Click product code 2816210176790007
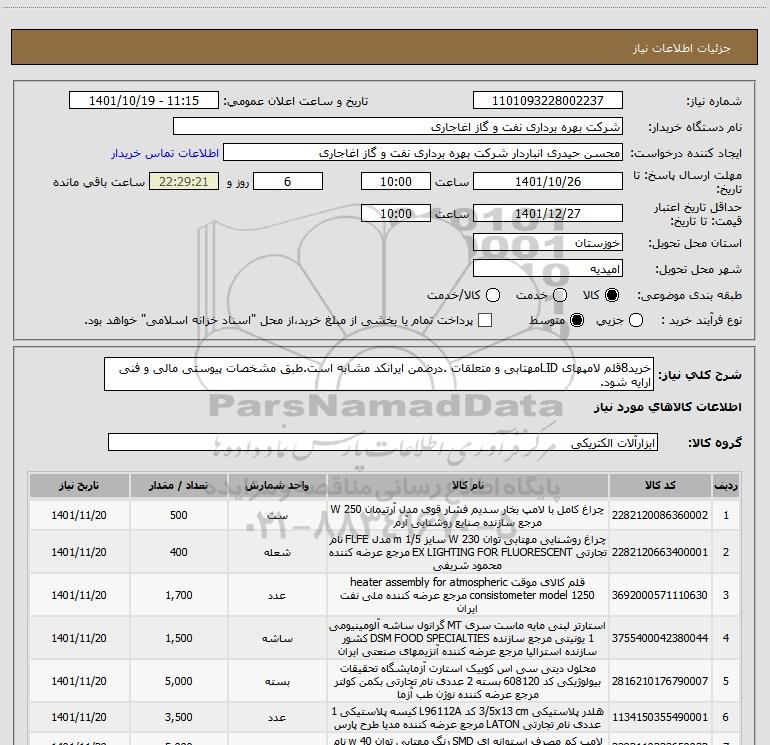This screenshot has height=745, width=770. 660,681
